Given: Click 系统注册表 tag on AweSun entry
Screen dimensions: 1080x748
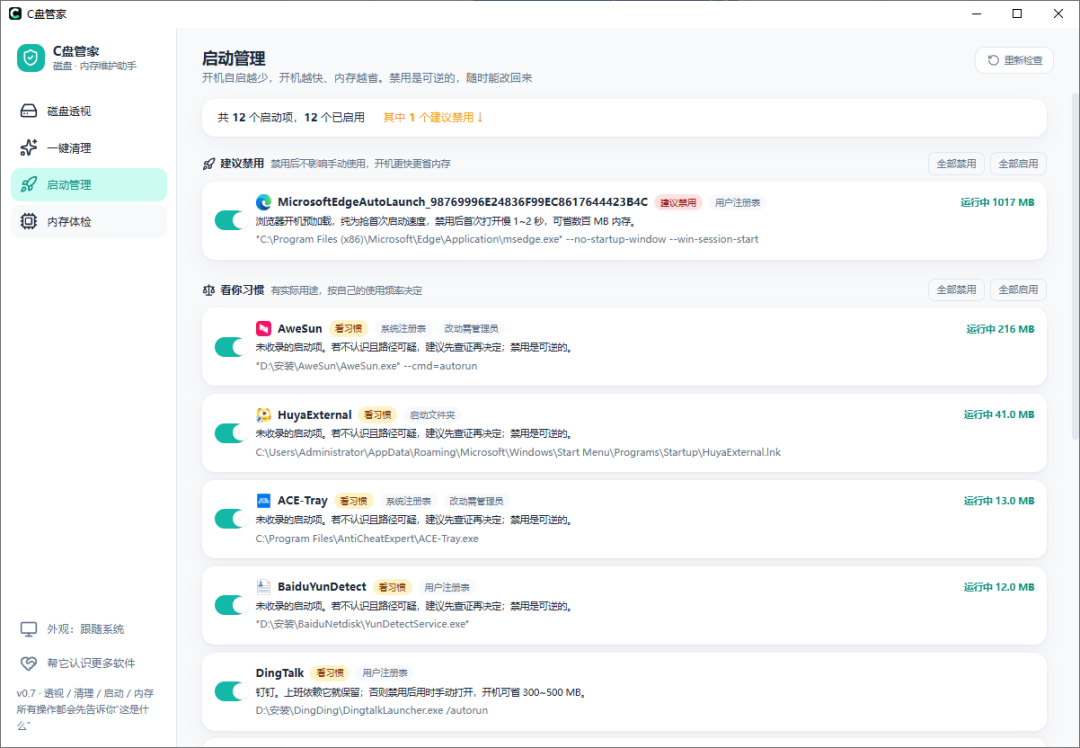Looking at the screenshot, I should click(x=404, y=329).
